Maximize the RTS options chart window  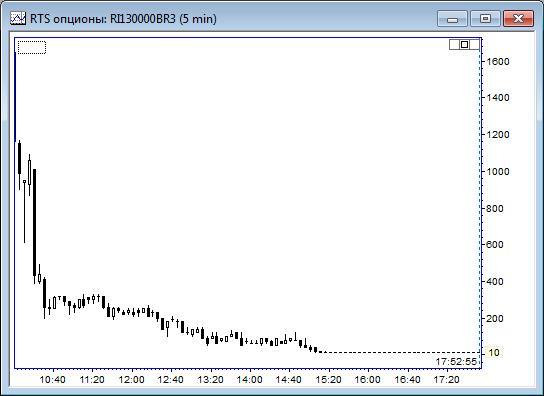(485, 18)
